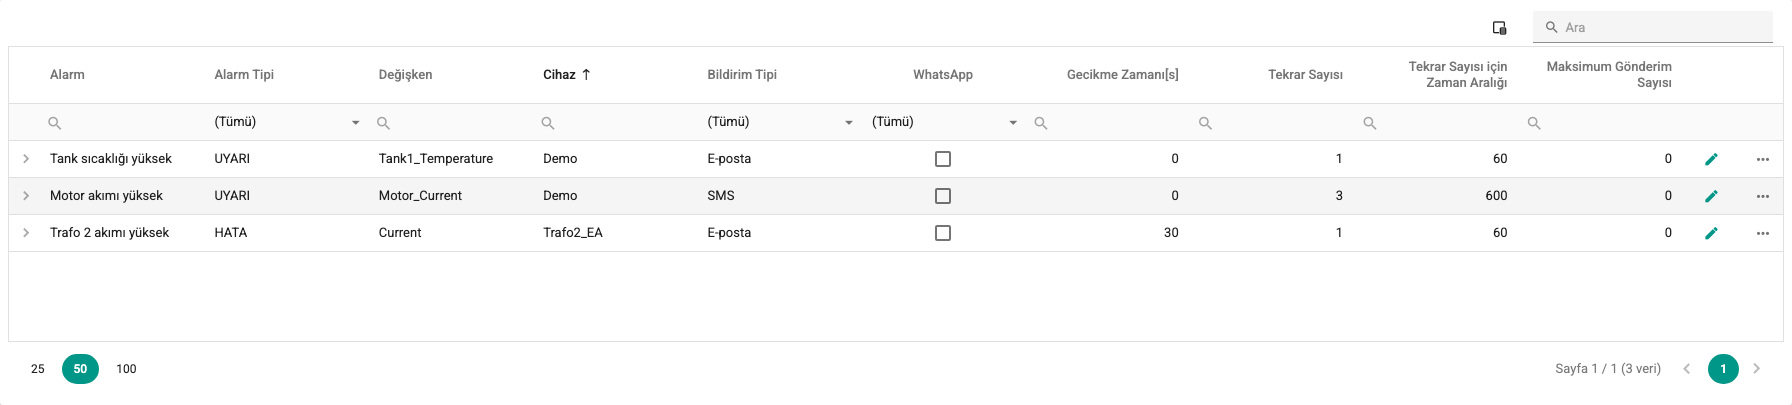Click the Cihaz column filter search icon
Screen dimensions: 1792x405
click(548, 123)
